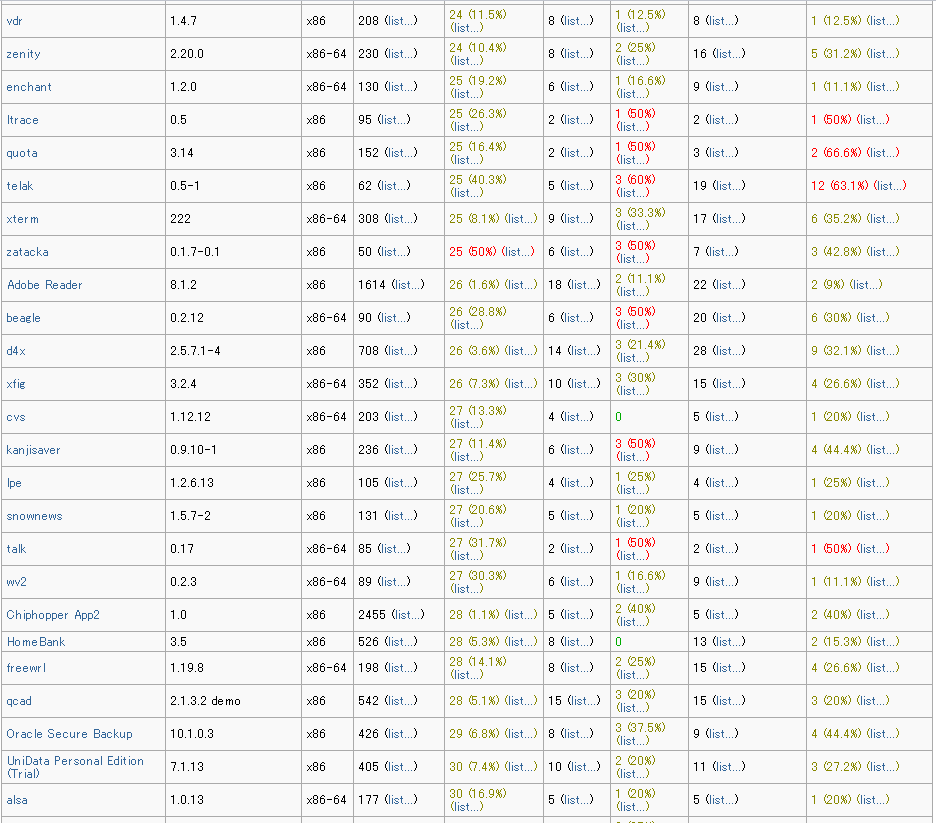Screen dimensions: 936x823
Task: Select version text 2.1.3.2 demo
Action: 205,701
